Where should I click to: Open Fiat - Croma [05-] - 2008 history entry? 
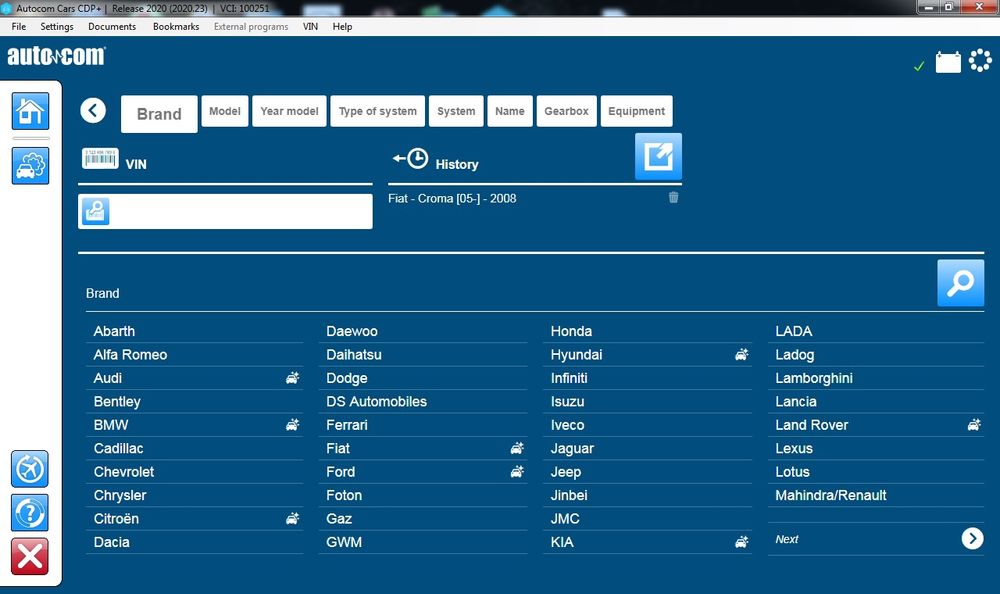[452, 198]
